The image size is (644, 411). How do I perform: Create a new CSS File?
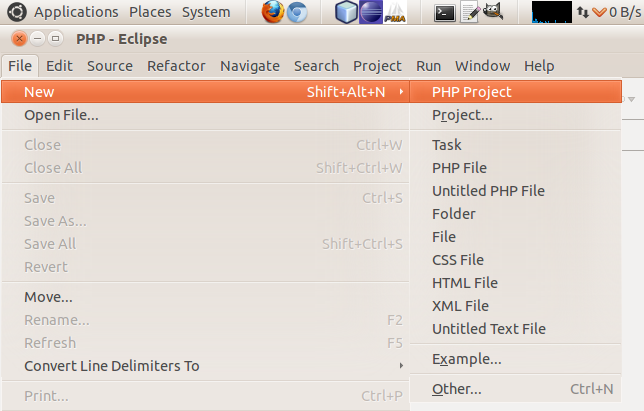[x=515, y=260]
